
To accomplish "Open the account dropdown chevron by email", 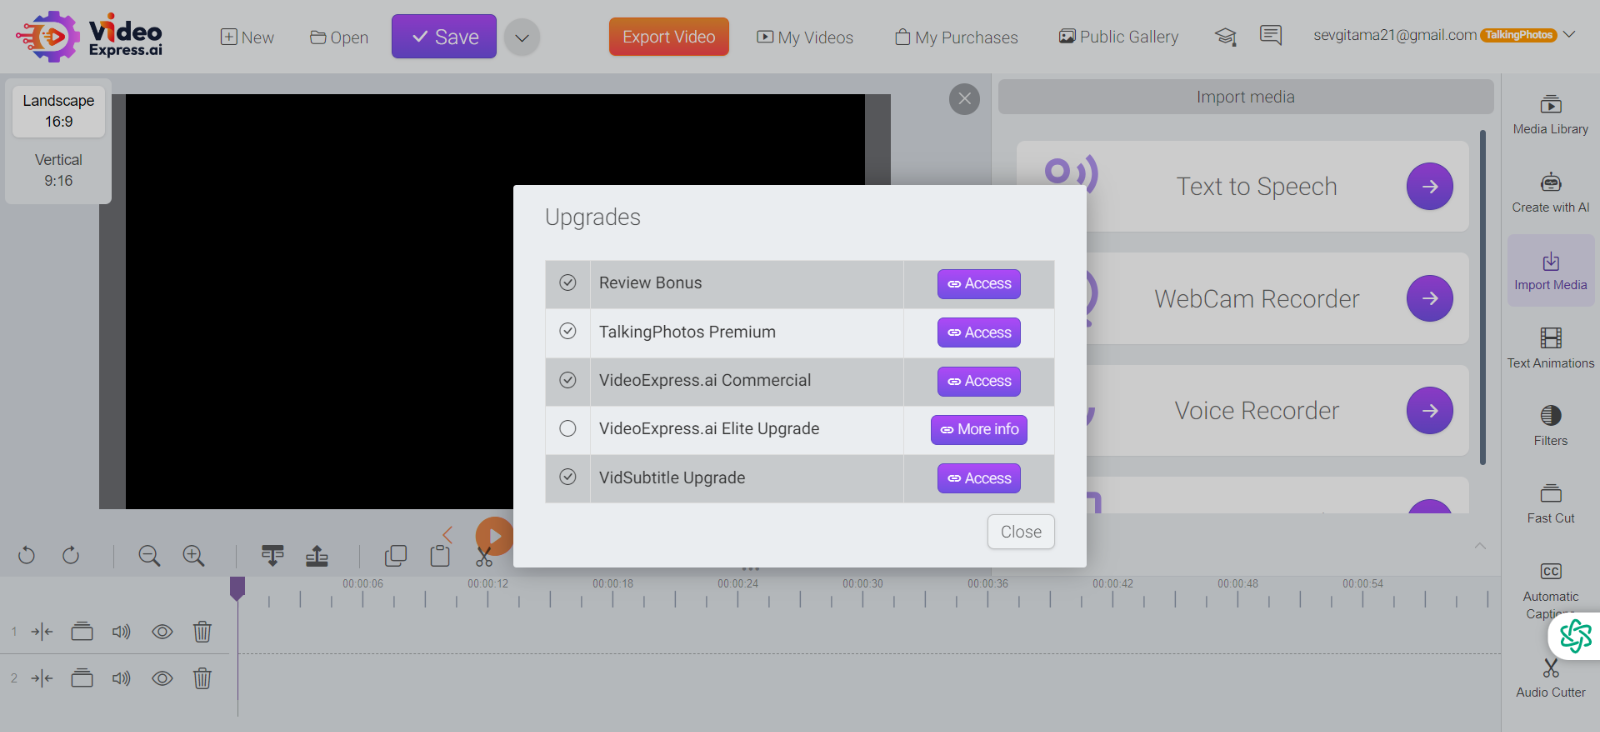I will coord(1569,35).
